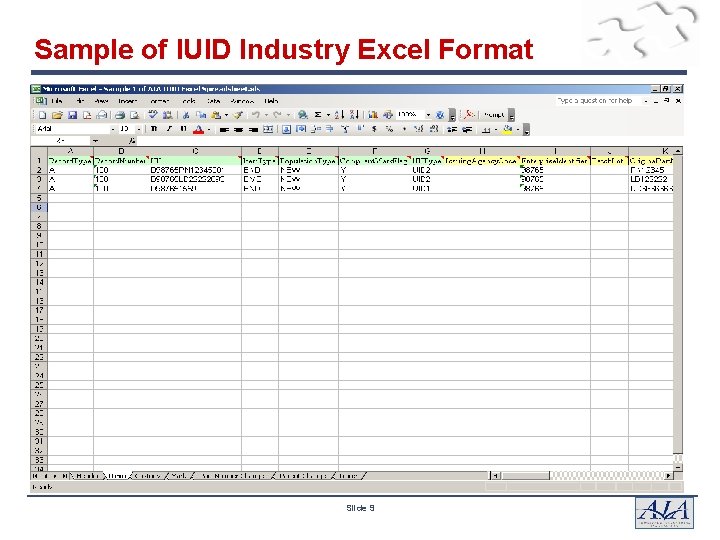Click the AutoSum sigma icon

click(318, 115)
